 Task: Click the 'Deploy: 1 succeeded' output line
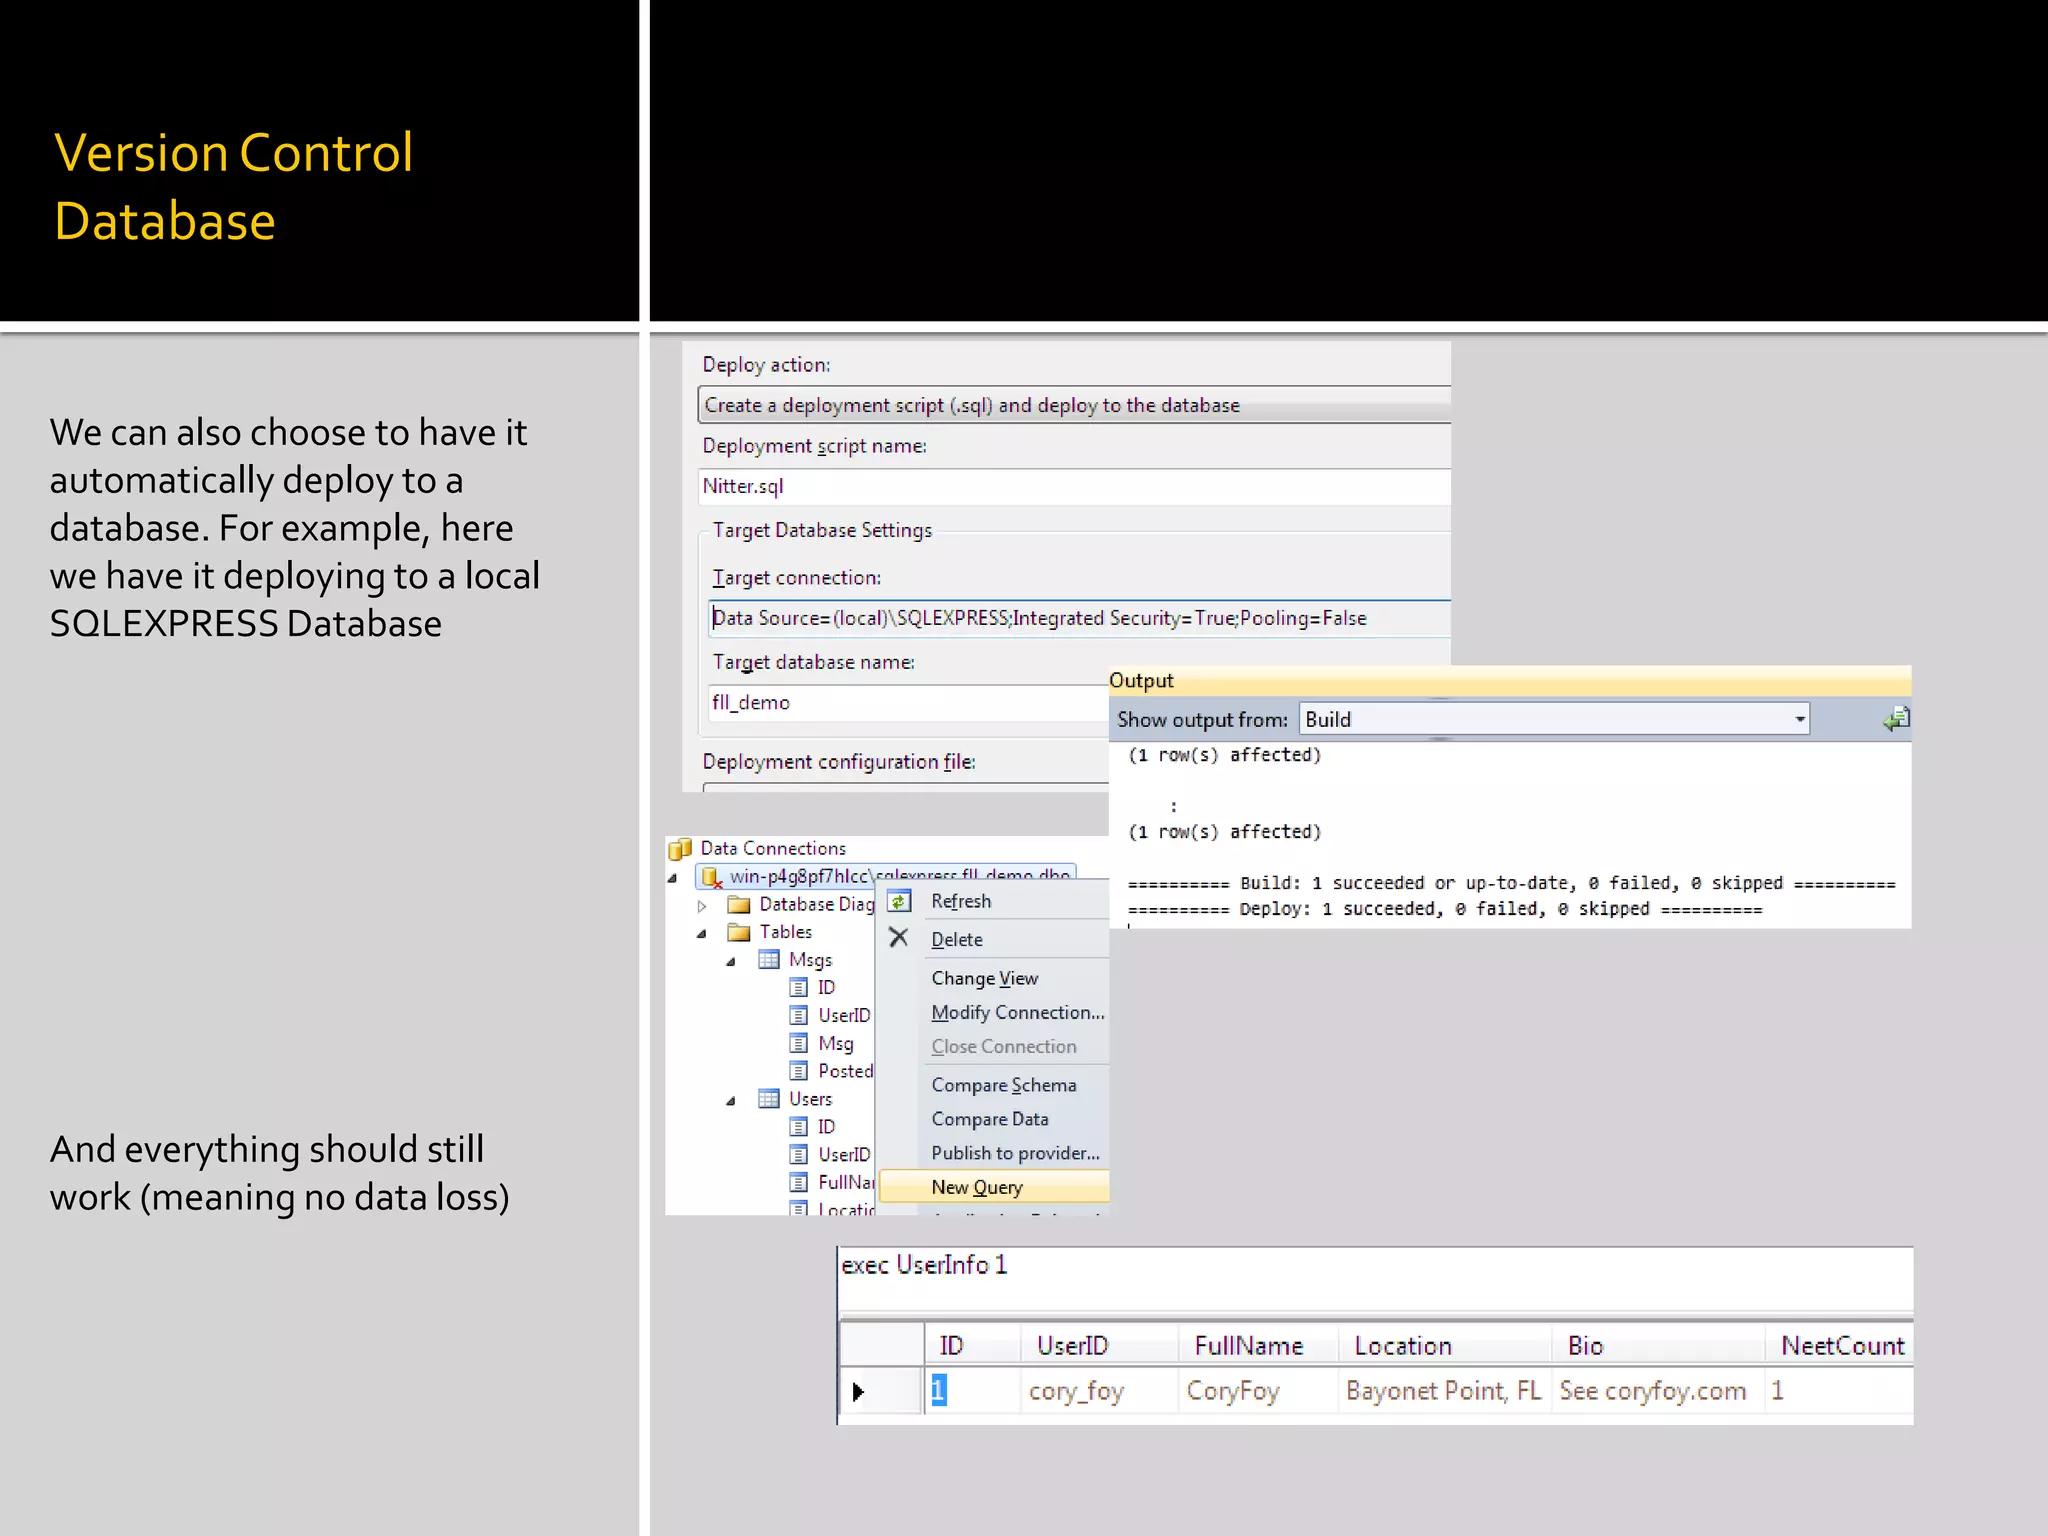point(1445,910)
